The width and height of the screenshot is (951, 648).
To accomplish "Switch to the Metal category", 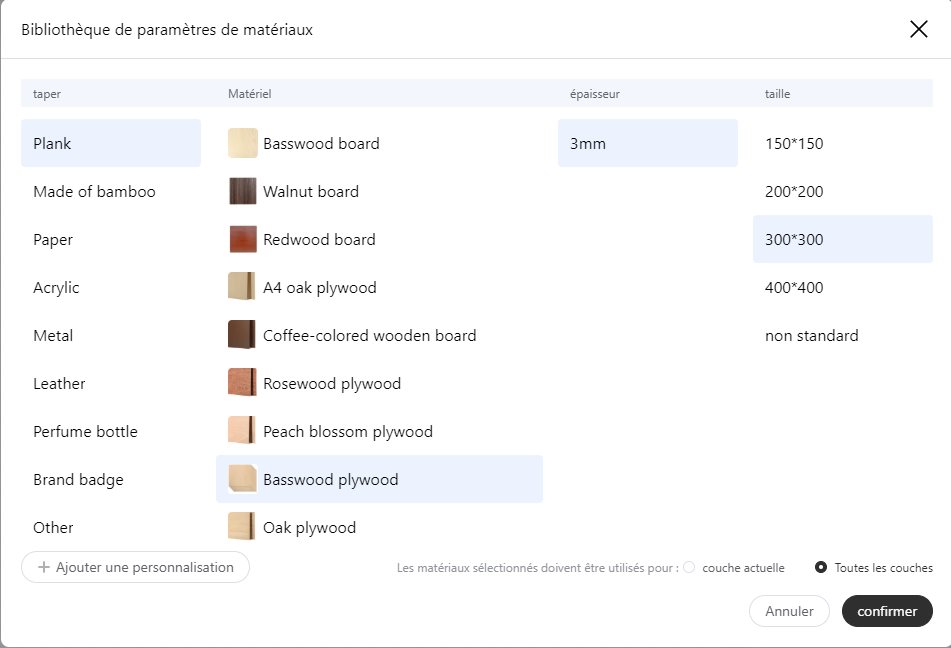I will point(53,335).
